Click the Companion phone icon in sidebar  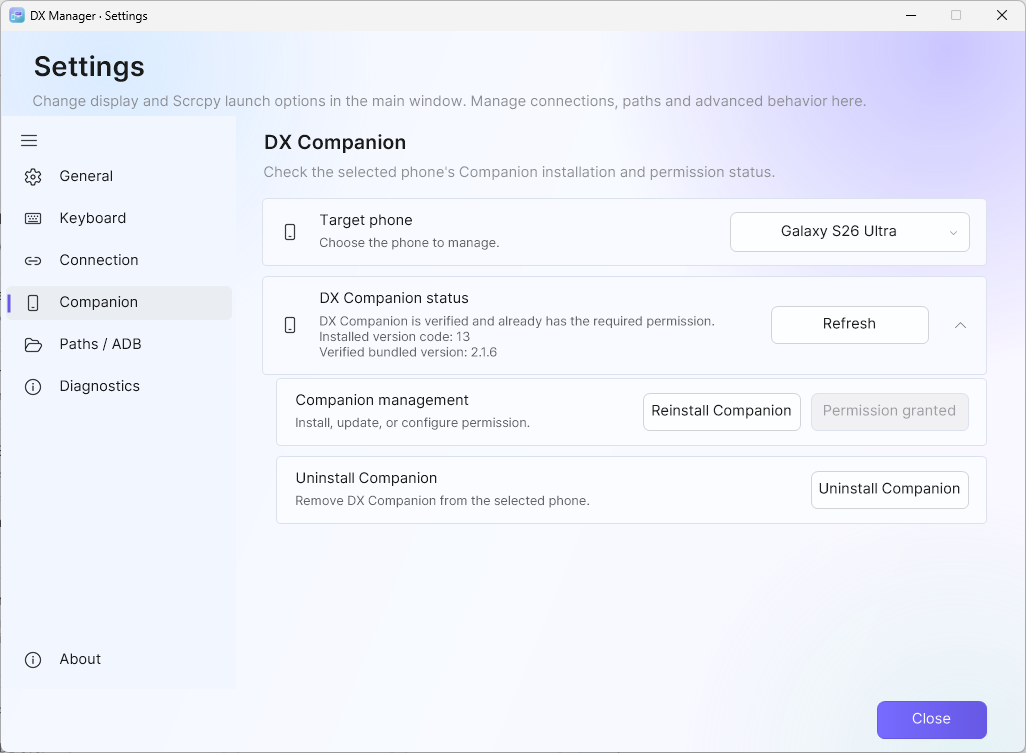coord(33,302)
